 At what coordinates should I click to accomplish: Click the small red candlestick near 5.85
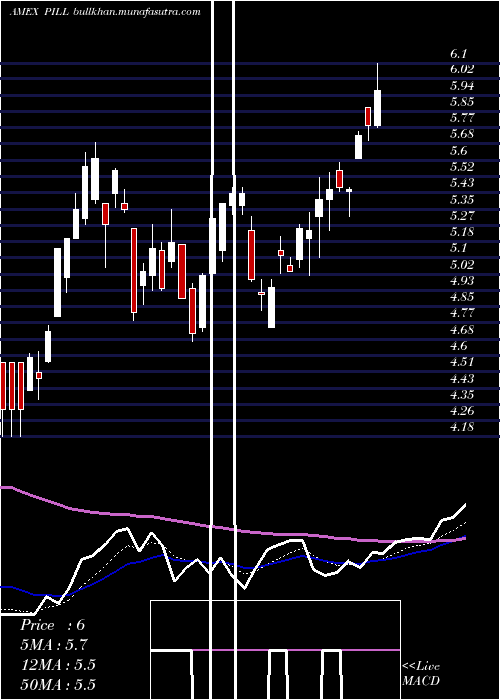(368, 117)
